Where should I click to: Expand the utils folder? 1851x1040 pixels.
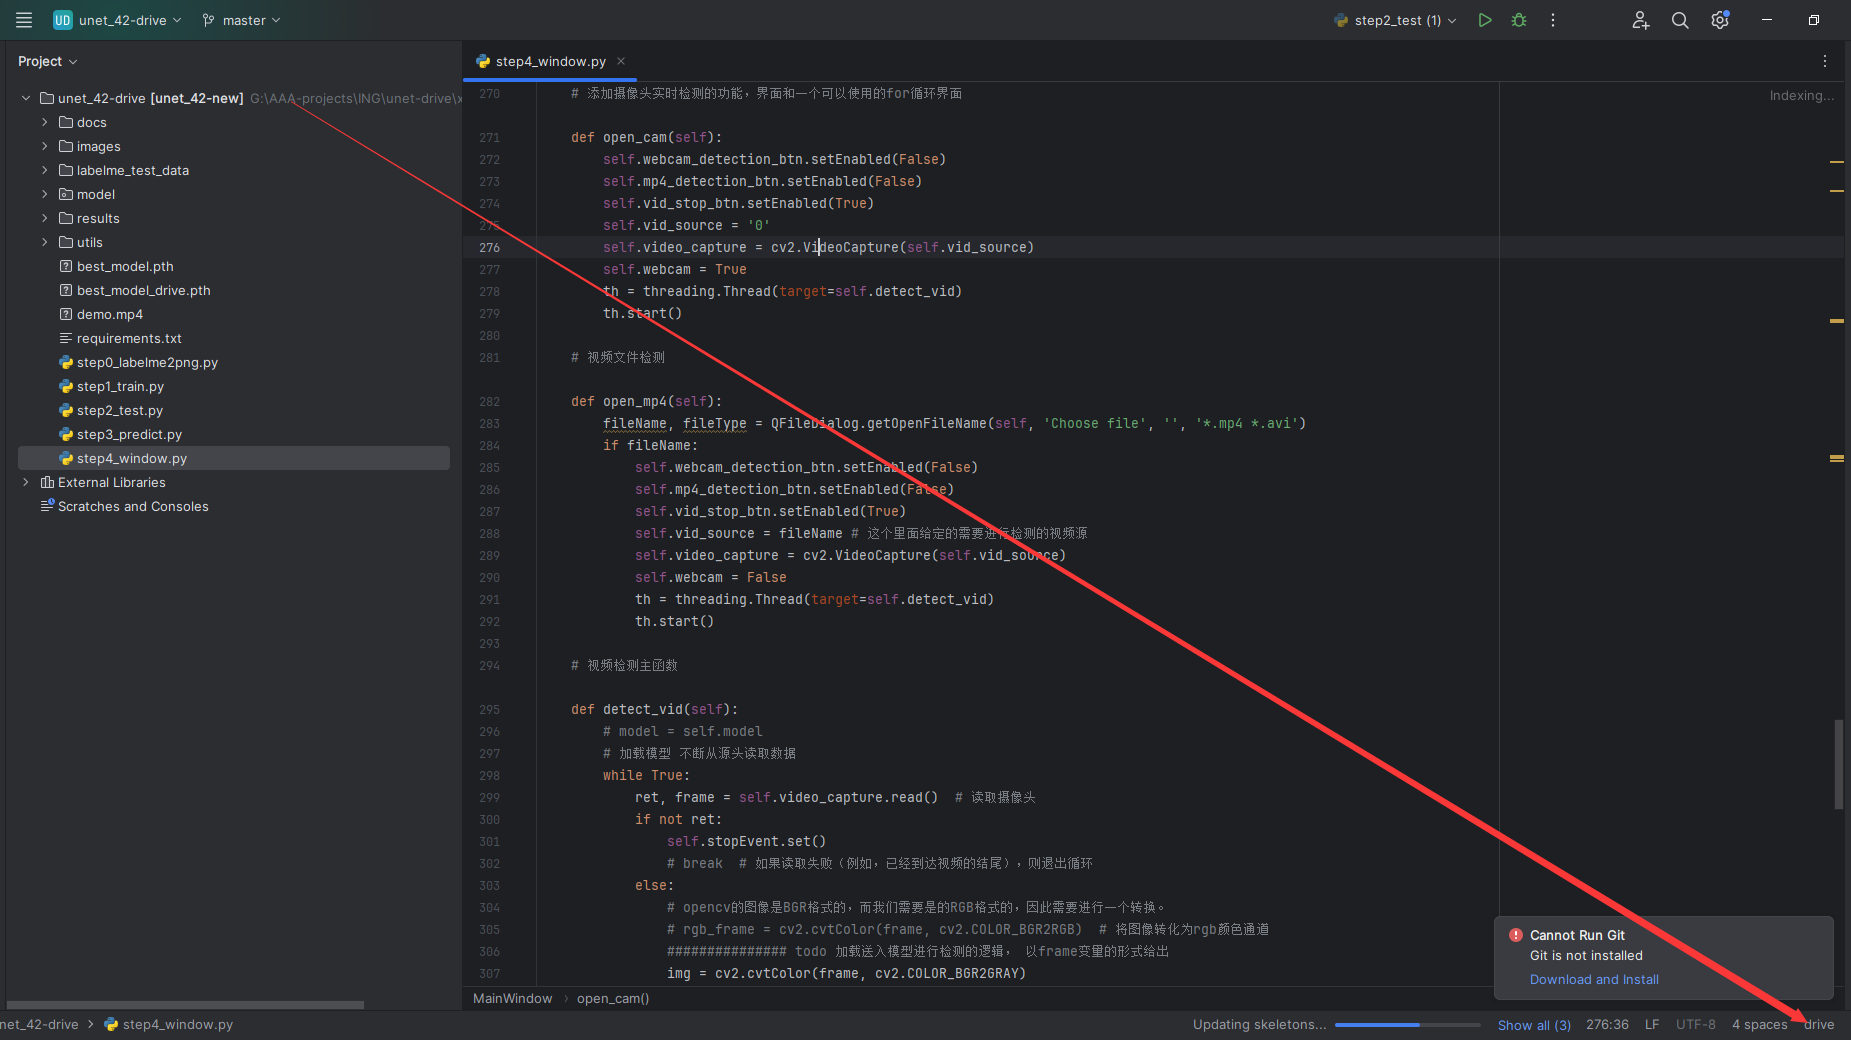pos(44,242)
